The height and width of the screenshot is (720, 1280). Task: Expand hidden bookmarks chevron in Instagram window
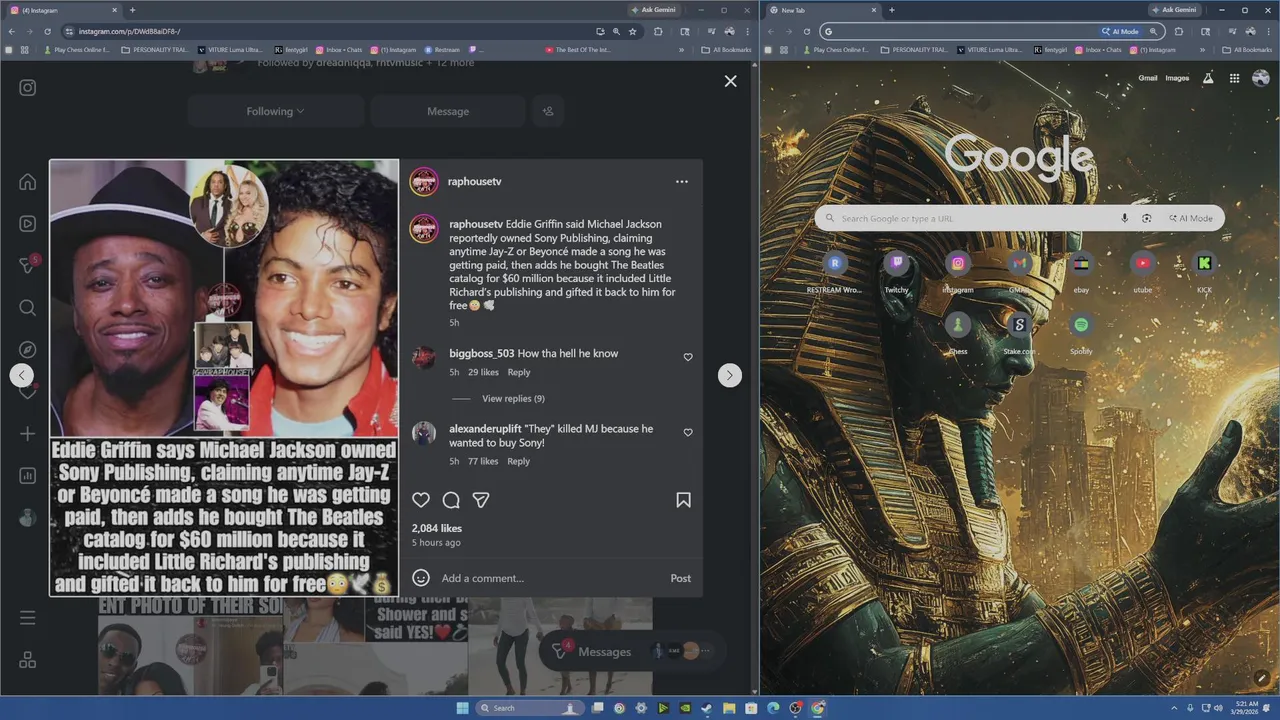point(682,49)
